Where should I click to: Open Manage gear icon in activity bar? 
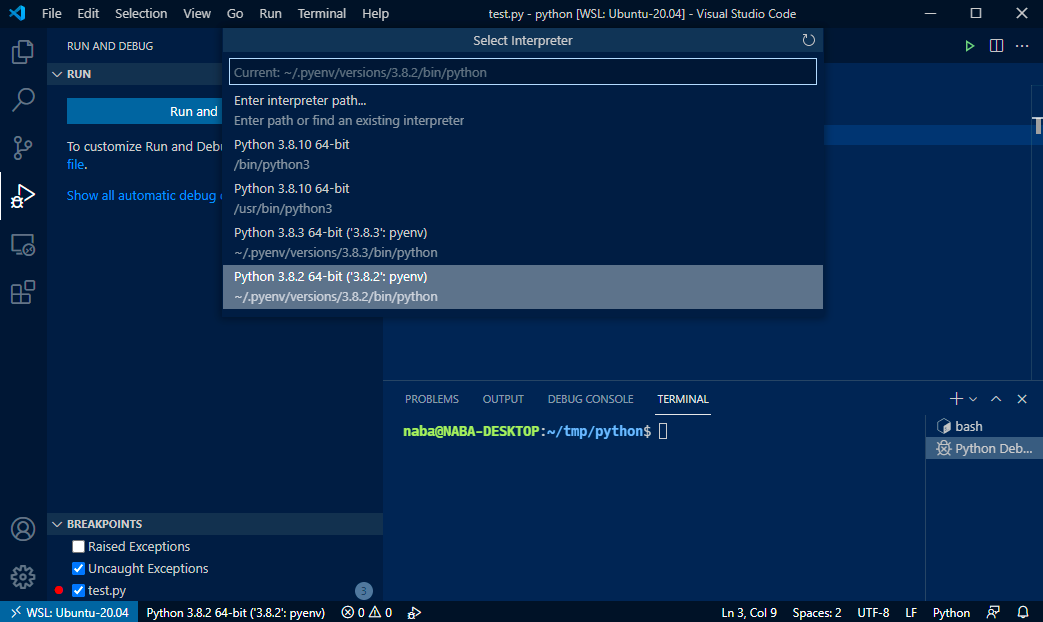[22, 577]
